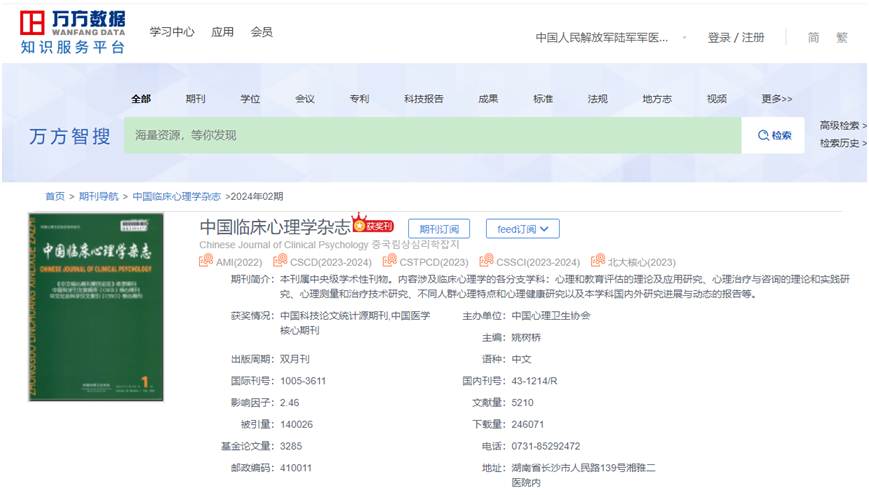869x495 pixels.
Task: Open 高级检索 advanced search
Action: [842, 126]
